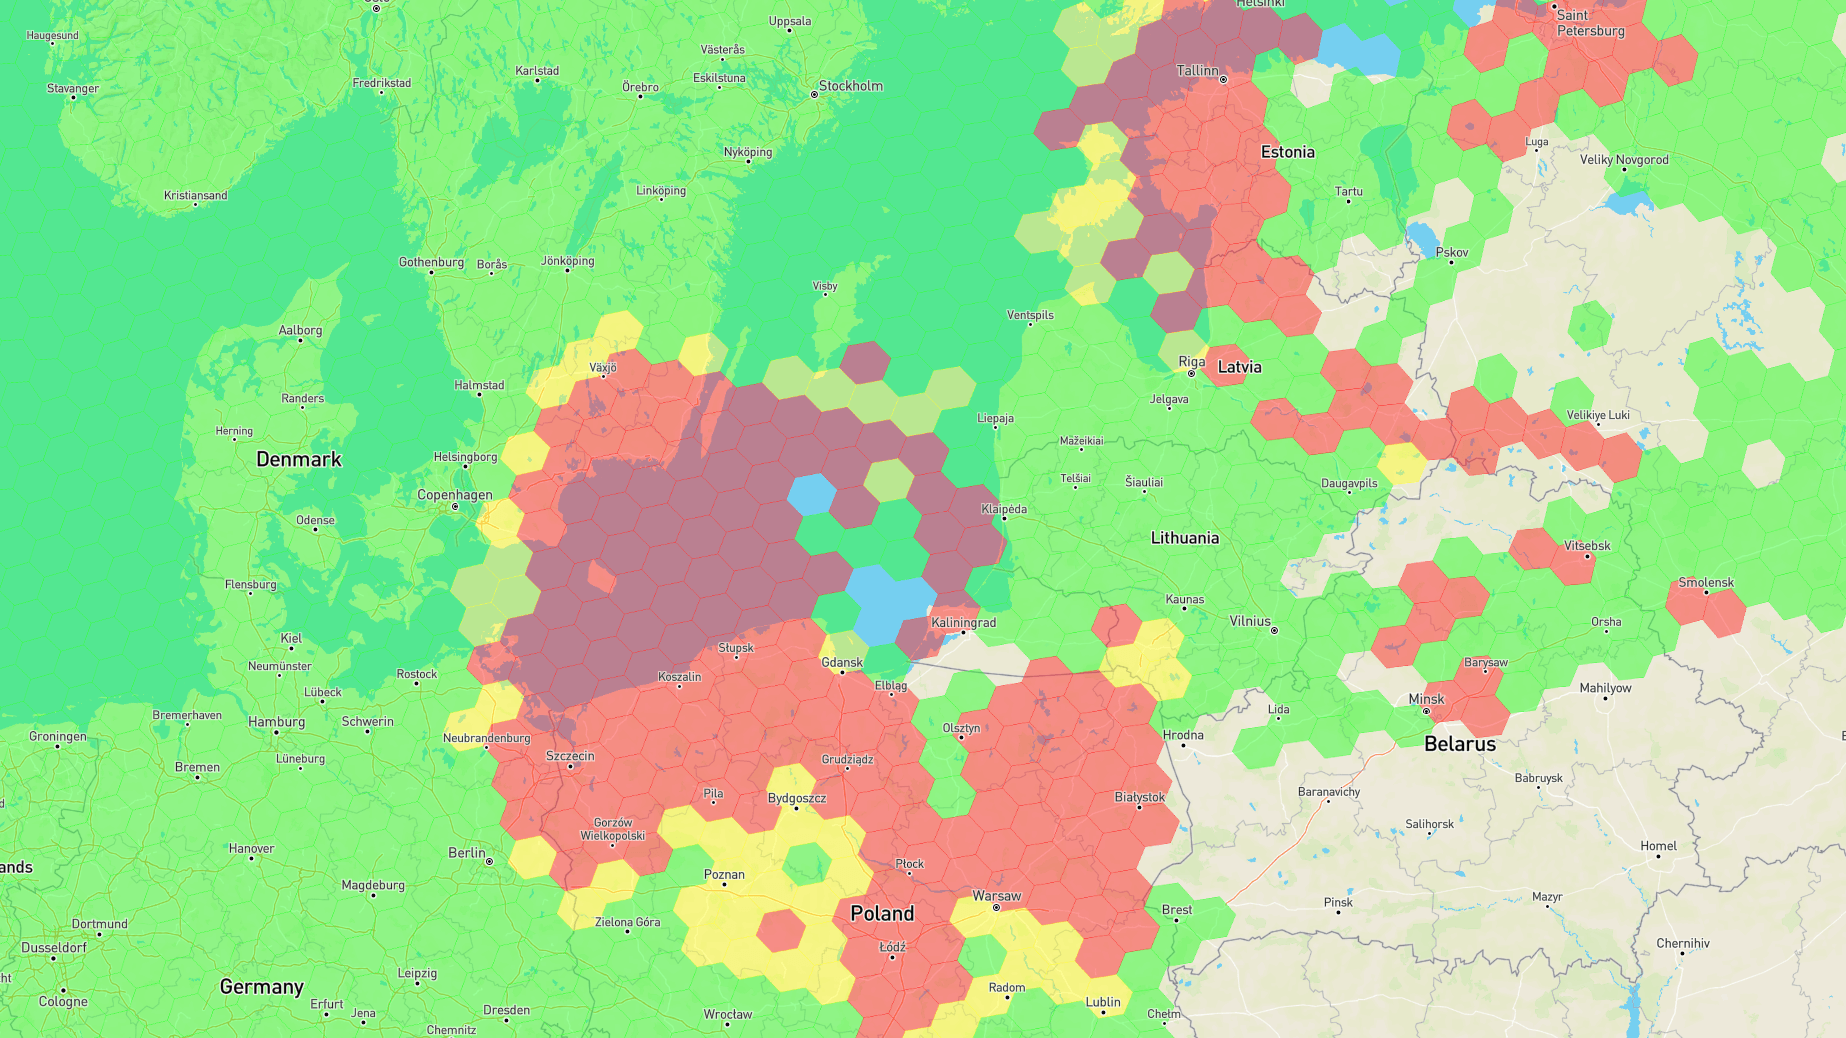Click the Białystok city label

[1140, 797]
